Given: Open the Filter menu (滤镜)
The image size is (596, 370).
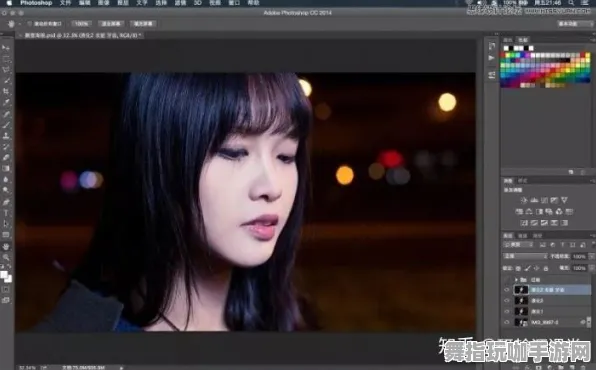Looking at the screenshot, I should [x=180, y=3].
